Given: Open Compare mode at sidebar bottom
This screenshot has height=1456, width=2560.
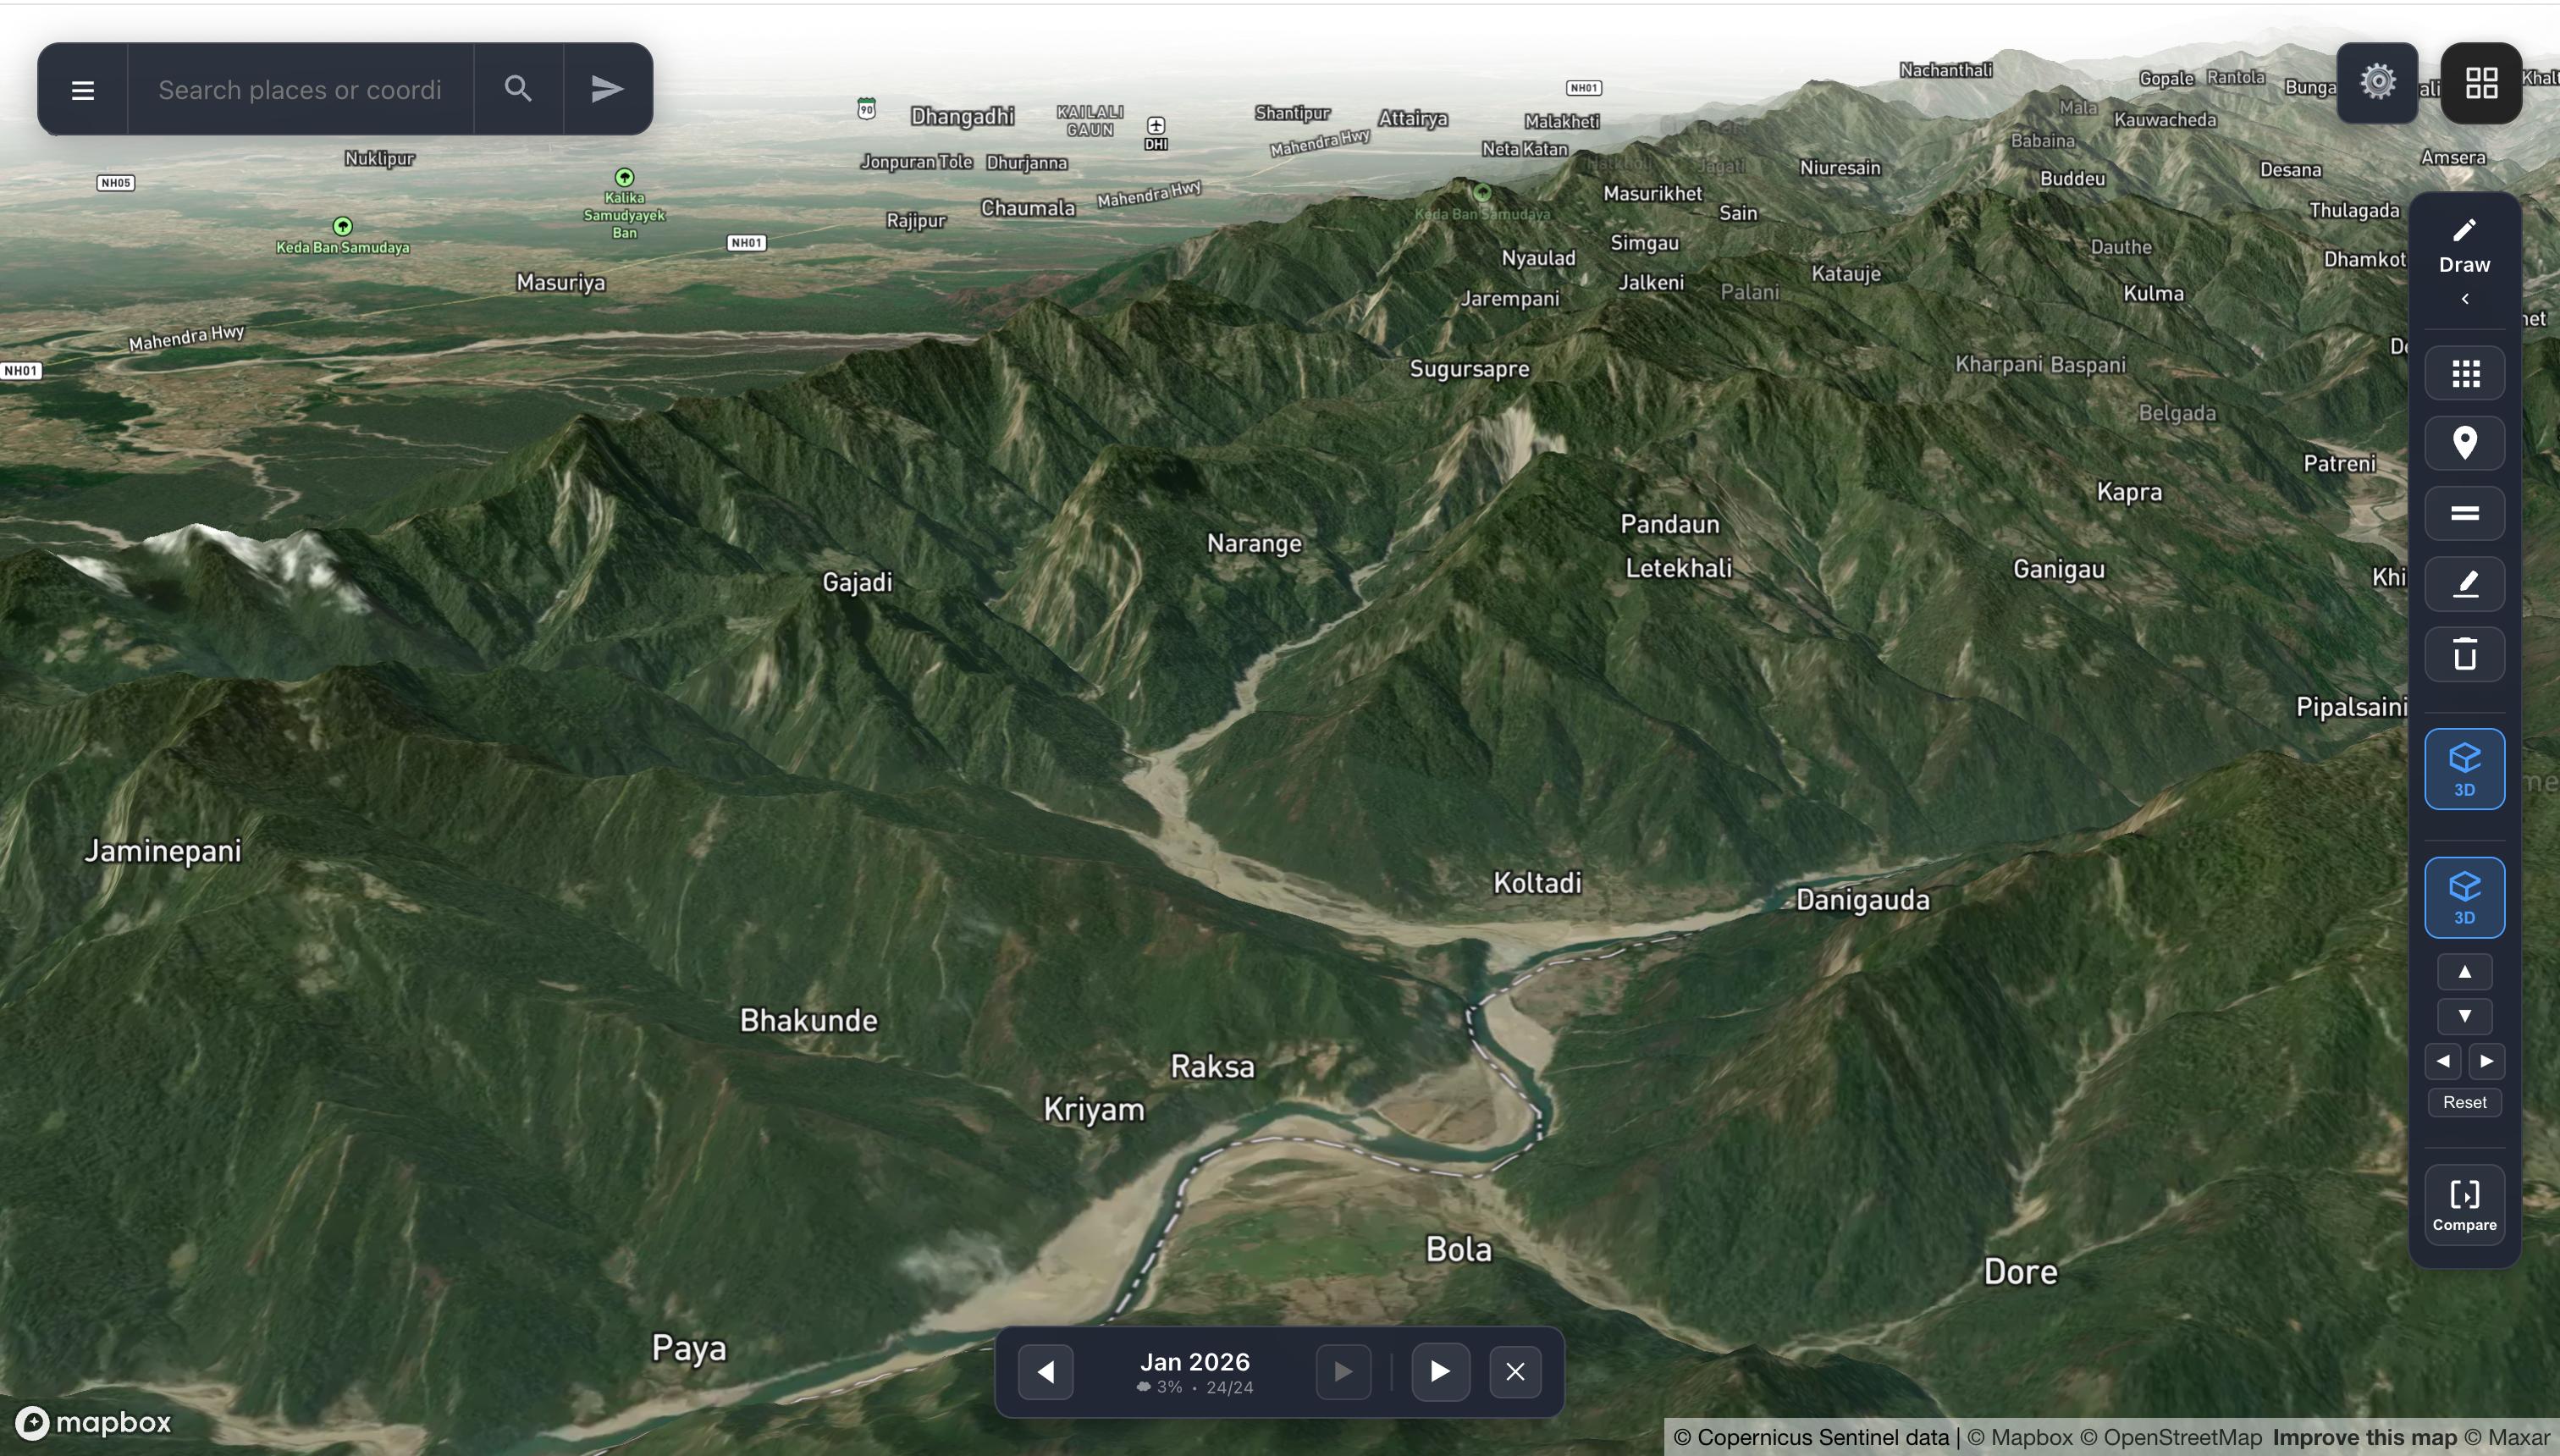Looking at the screenshot, I should point(2465,1205).
